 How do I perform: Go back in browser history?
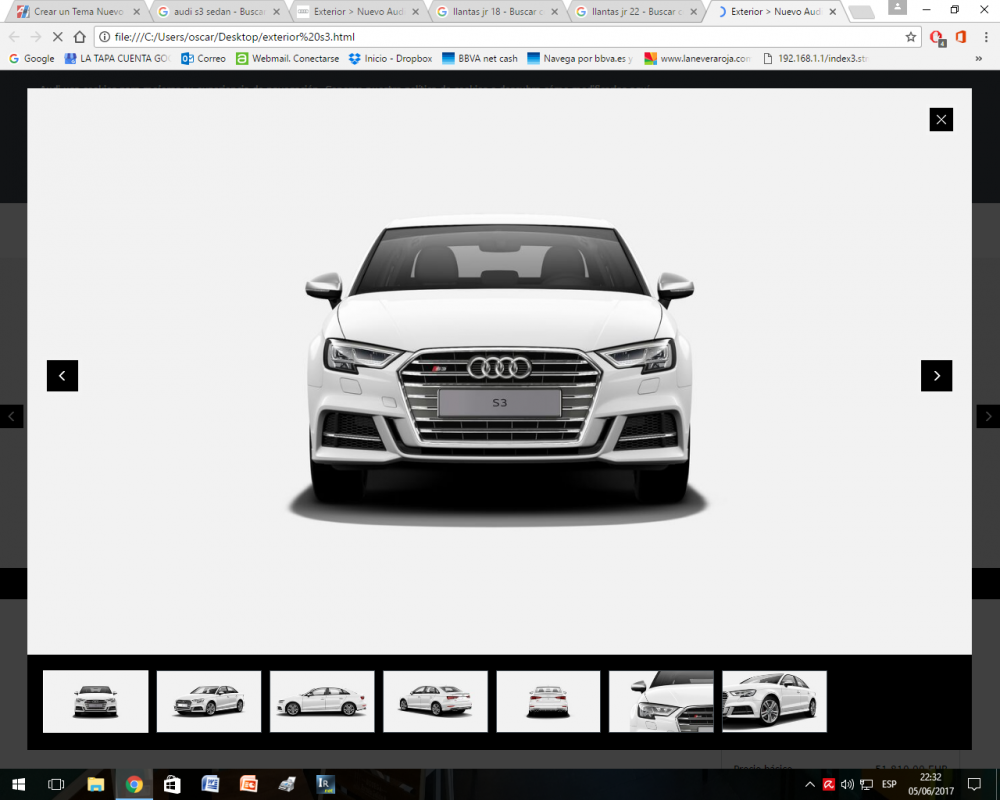point(14,37)
